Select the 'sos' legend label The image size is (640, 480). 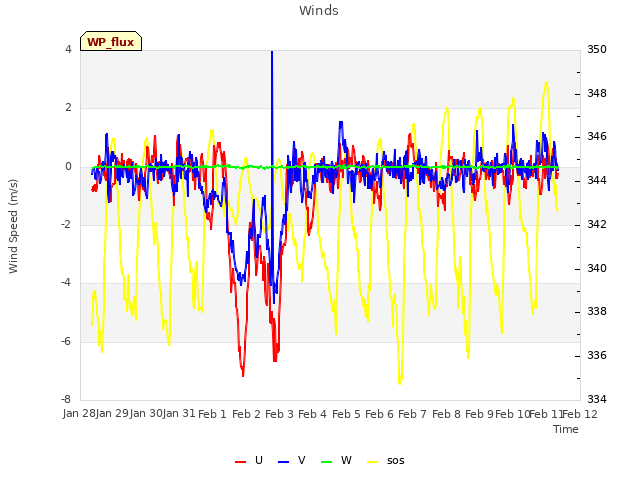pos(396,461)
